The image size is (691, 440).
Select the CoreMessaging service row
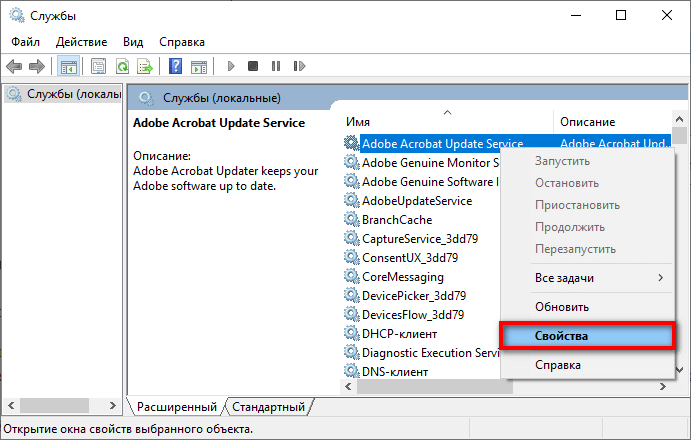tap(422, 276)
